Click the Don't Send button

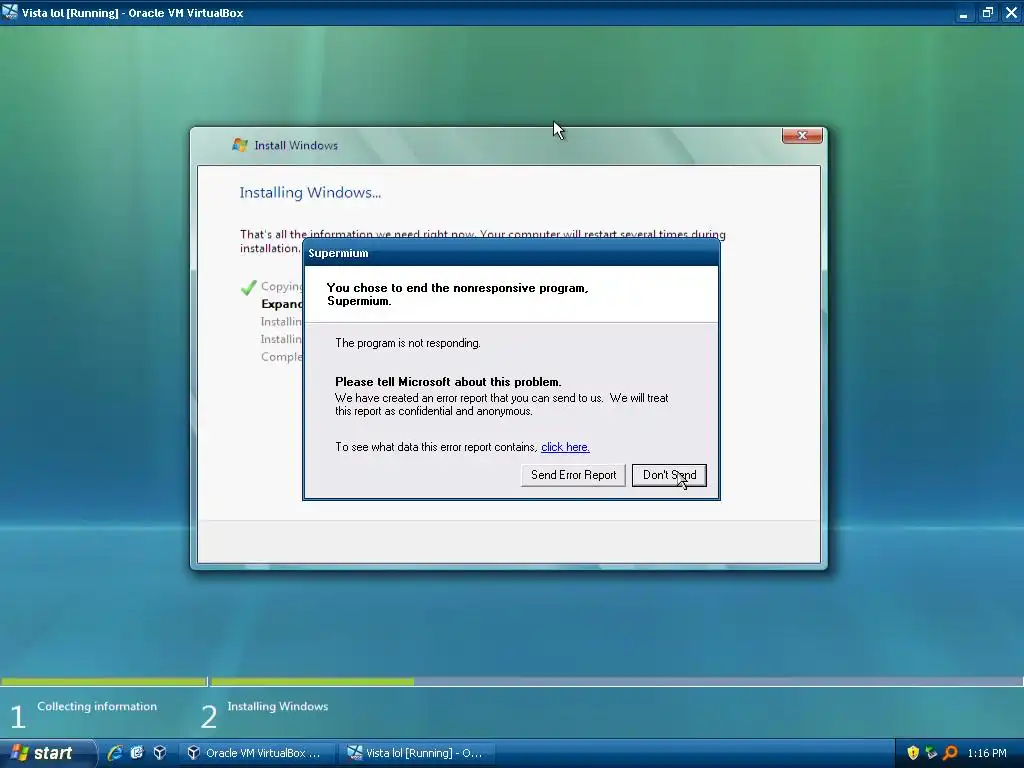pyautogui.click(x=669, y=475)
